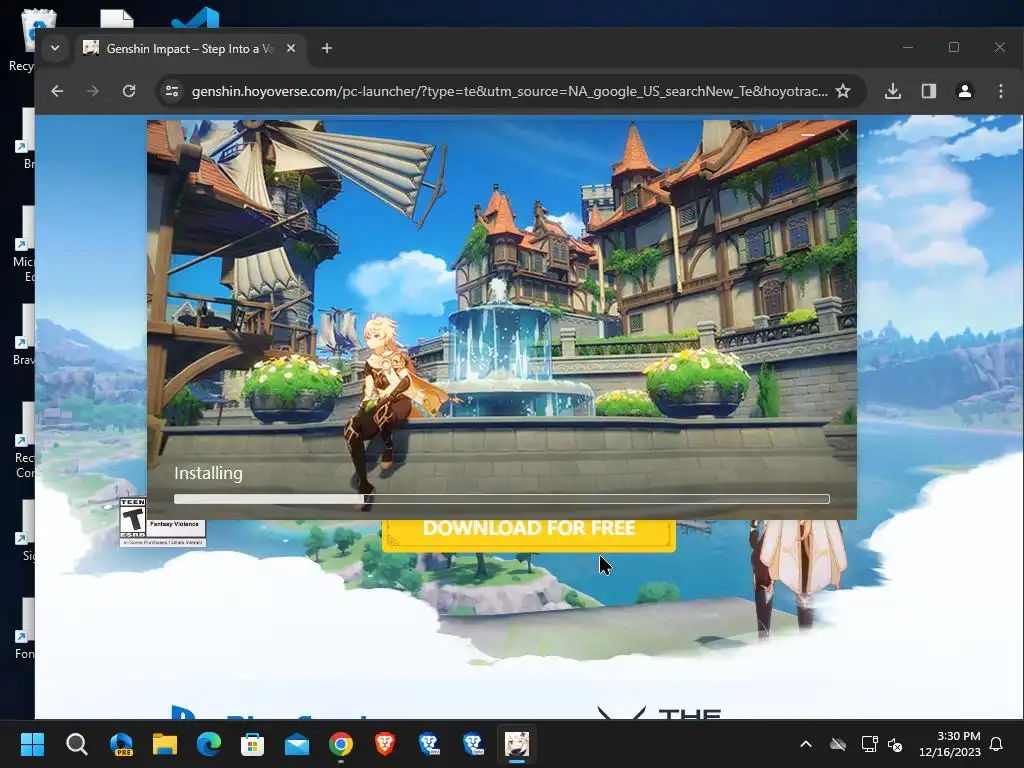The image size is (1024, 768).
Task: Open Microsoft Store from the taskbar
Action: point(252,744)
